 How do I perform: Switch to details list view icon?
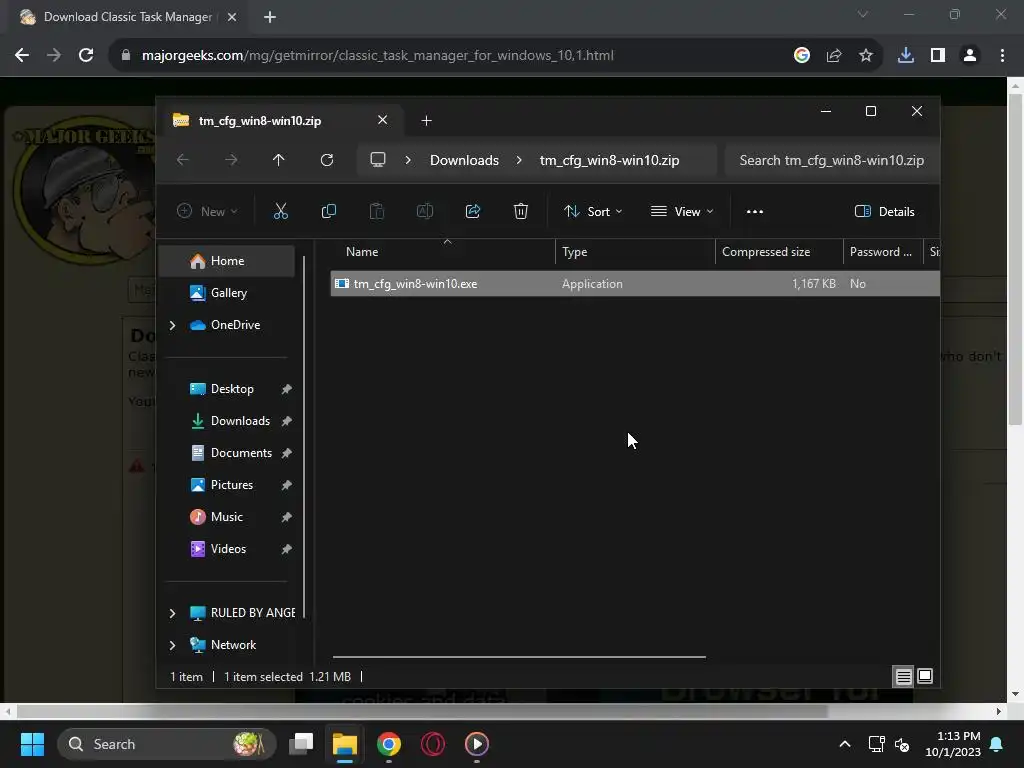point(903,677)
